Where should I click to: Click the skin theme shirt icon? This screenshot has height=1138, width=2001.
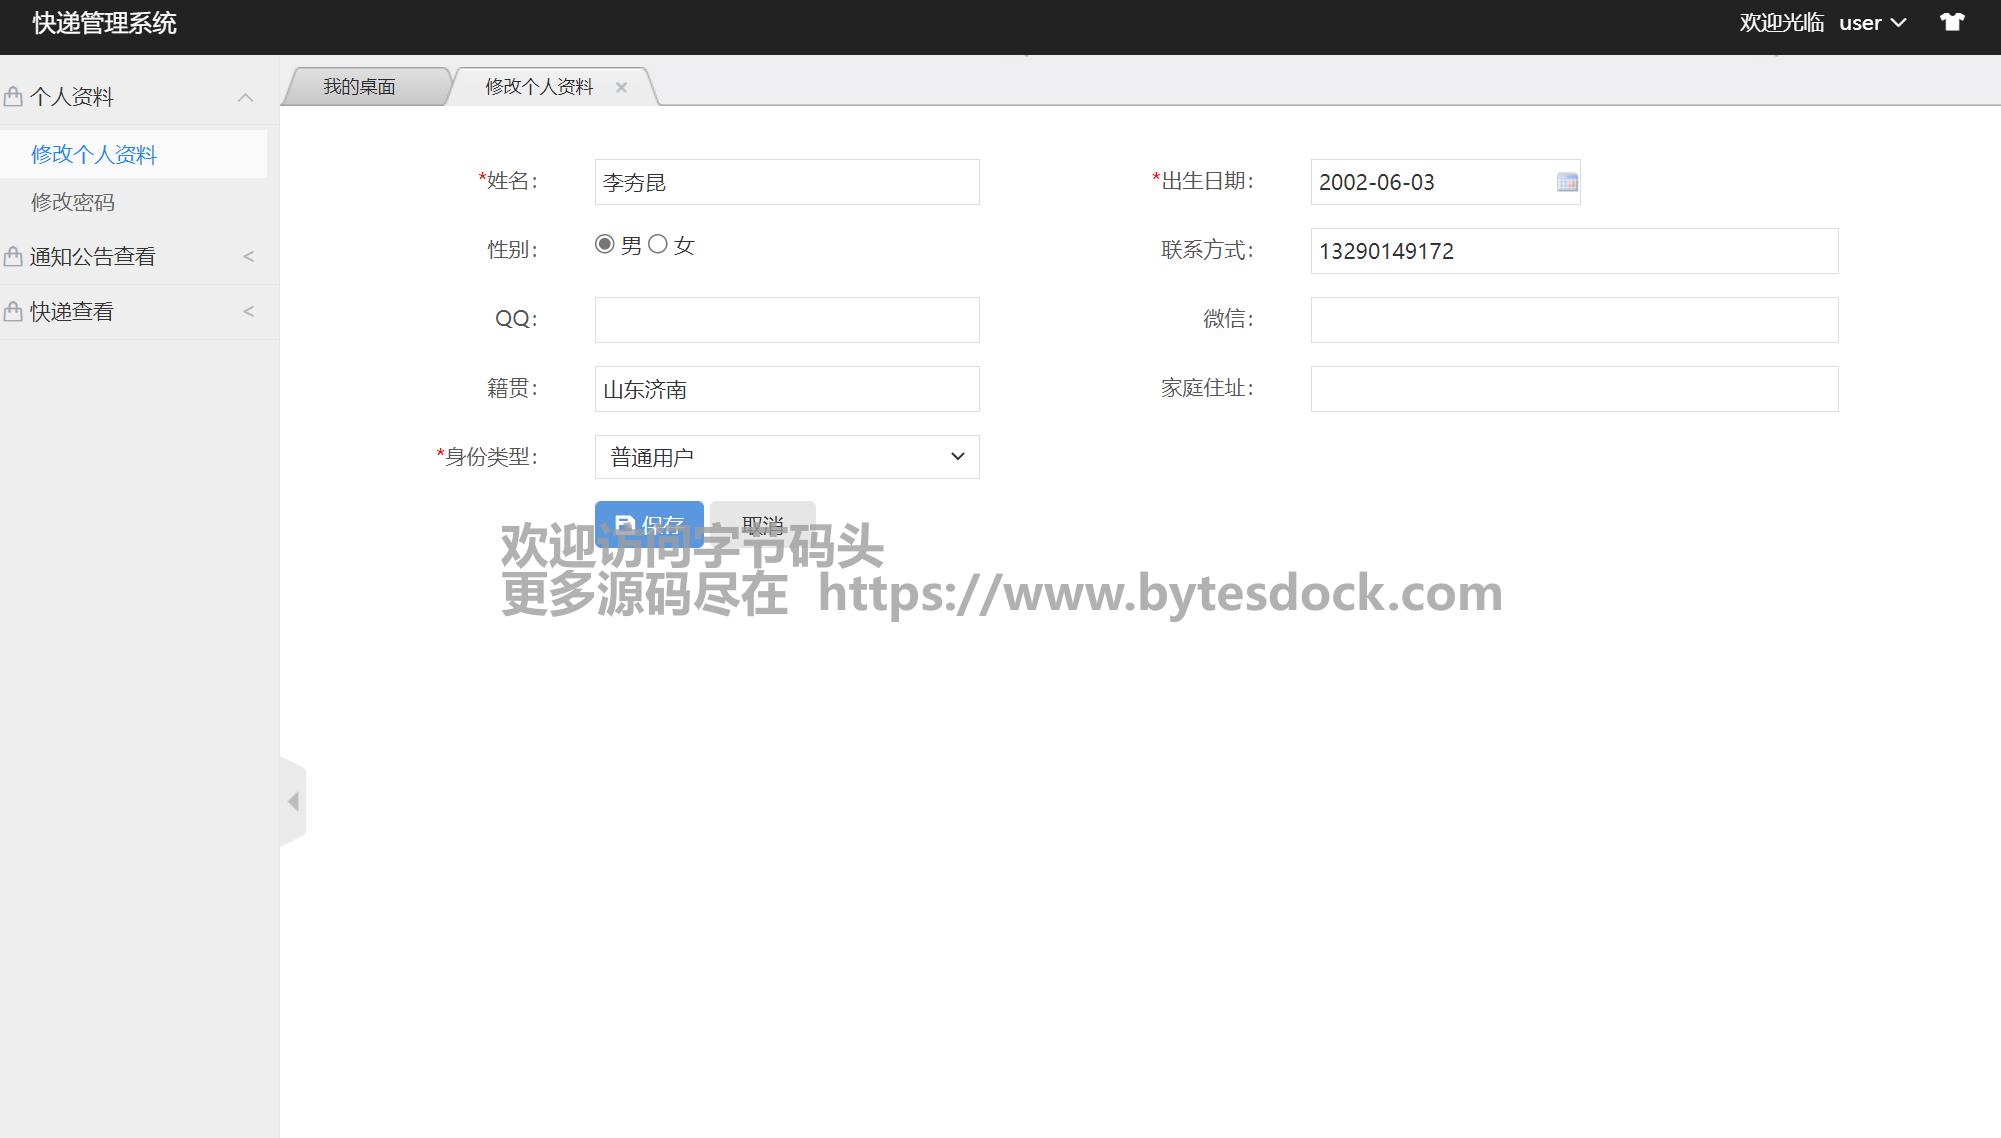(1952, 22)
